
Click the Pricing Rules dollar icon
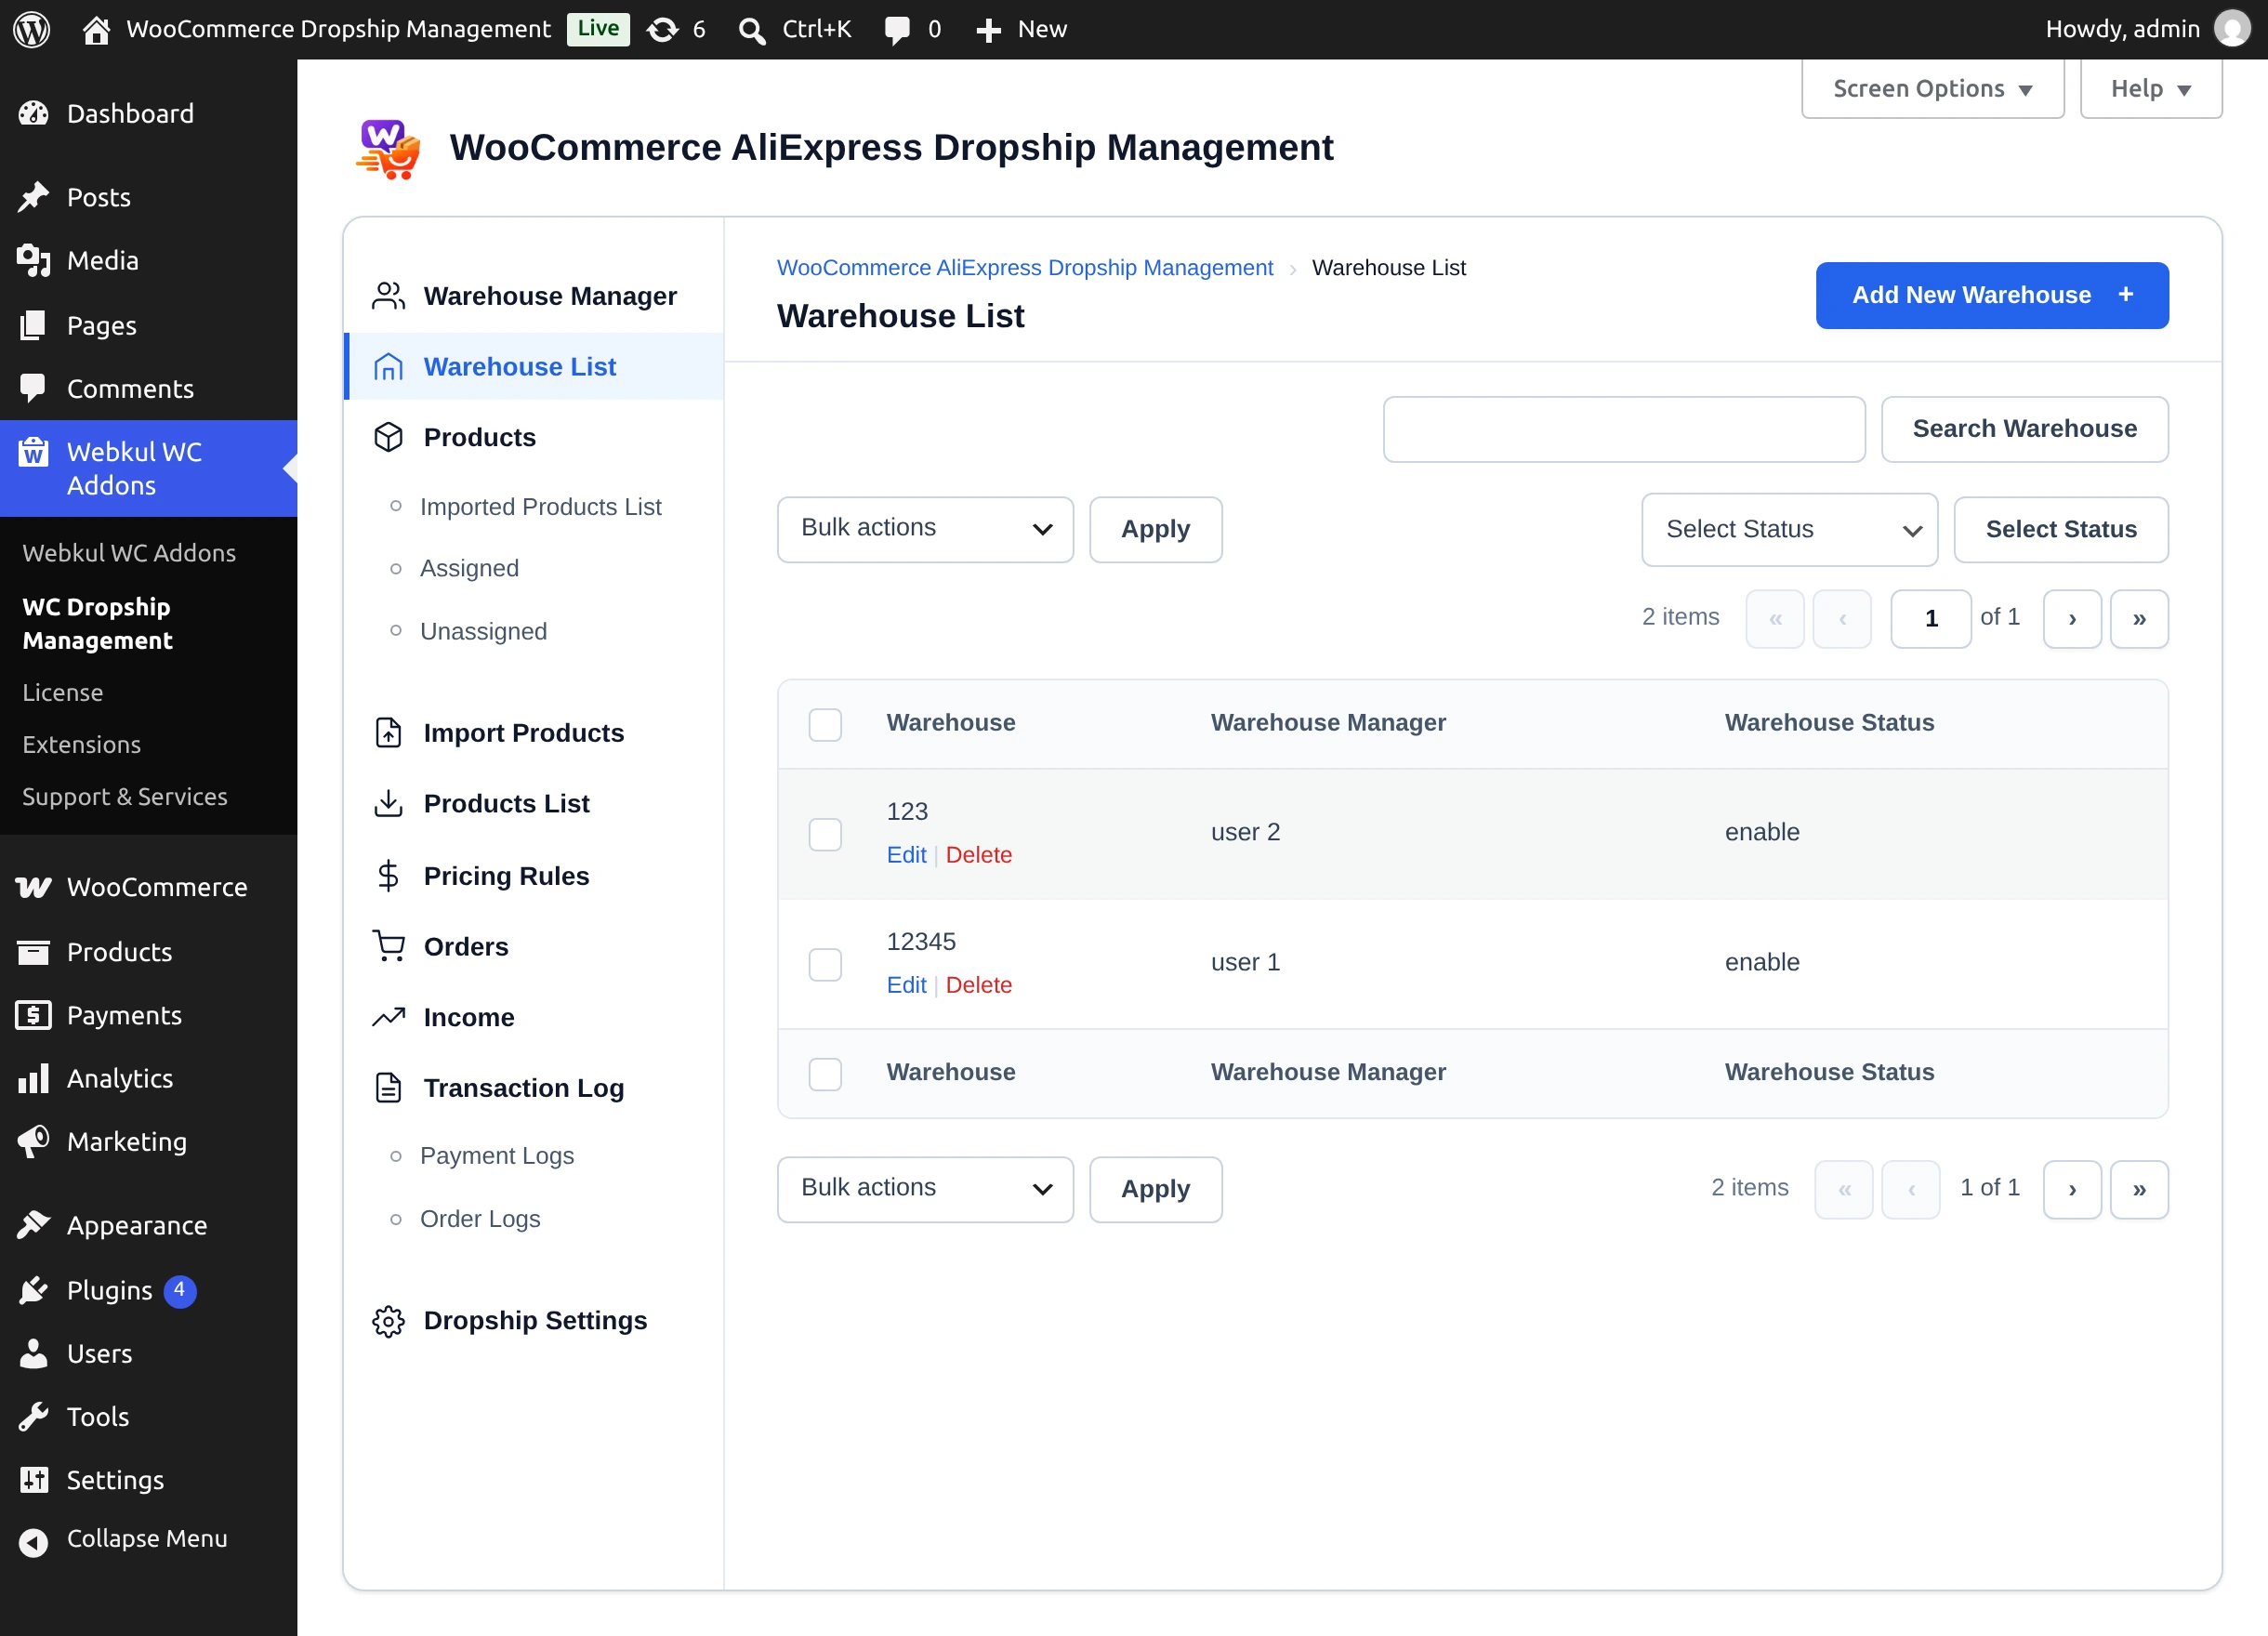point(388,876)
